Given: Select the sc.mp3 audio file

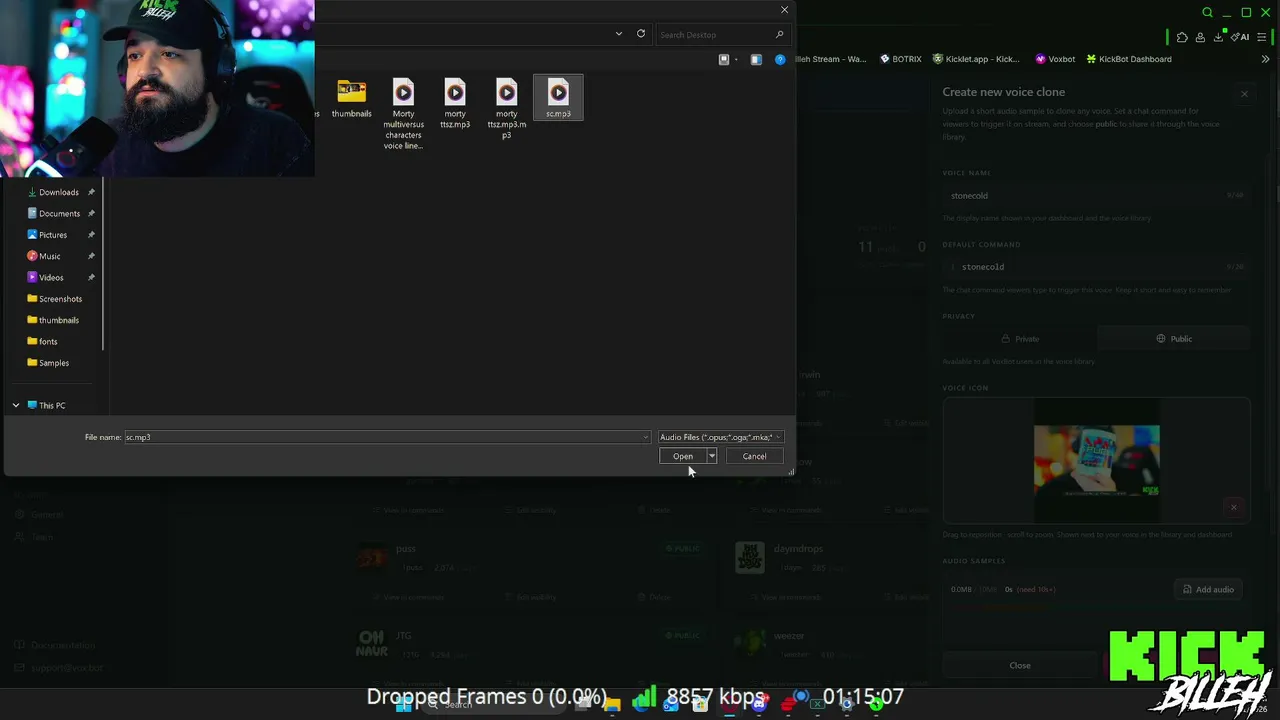Looking at the screenshot, I should point(558,98).
